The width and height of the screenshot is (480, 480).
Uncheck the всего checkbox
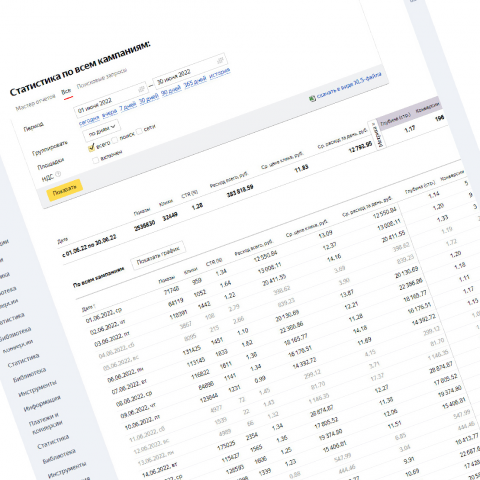[x=91, y=148]
